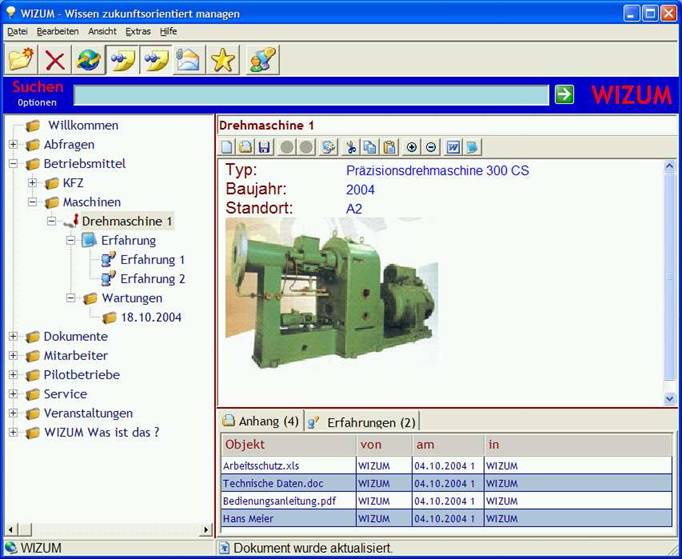Collapse the Betriebsmittel tree node
Image resolution: width=682 pixels, height=559 pixels.
click(x=13, y=164)
